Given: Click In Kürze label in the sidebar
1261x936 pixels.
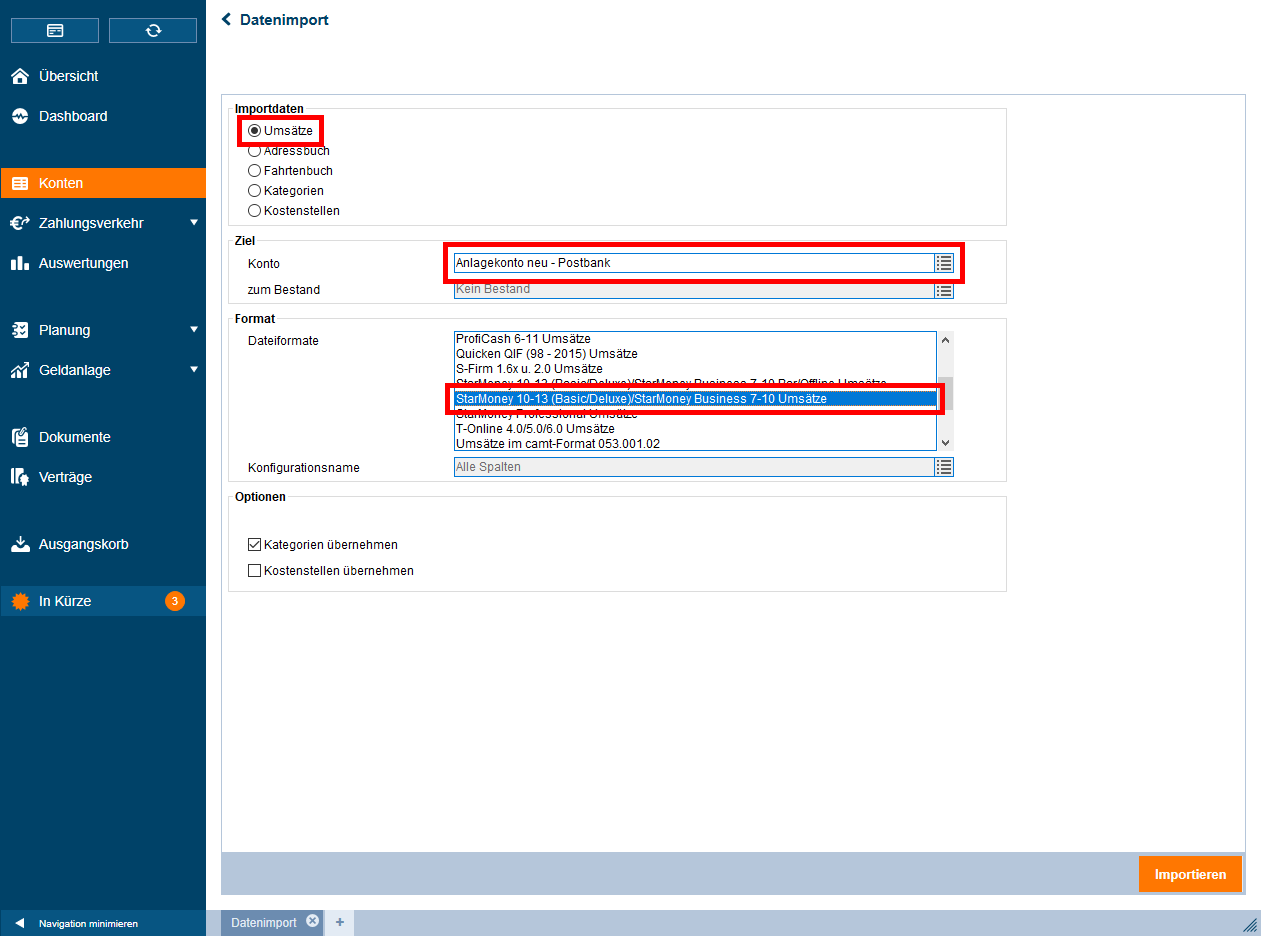Looking at the screenshot, I should coord(65,601).
